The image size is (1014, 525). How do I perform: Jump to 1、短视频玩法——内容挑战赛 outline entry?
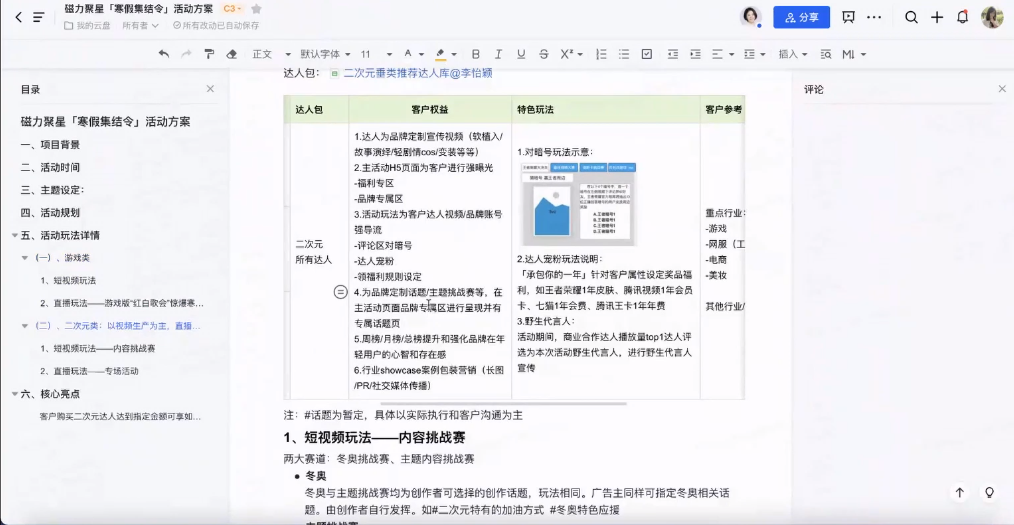coord(98,348)
